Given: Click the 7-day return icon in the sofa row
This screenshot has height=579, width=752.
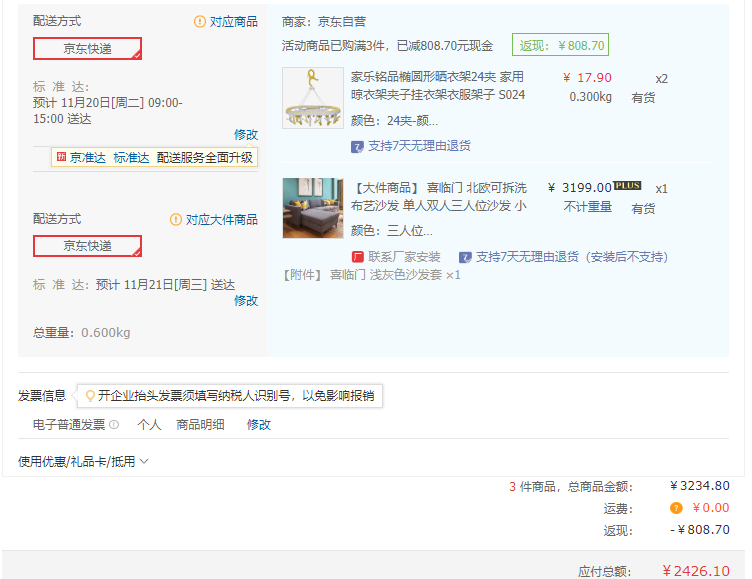Looking at the screenshot, I should (465, 257).
